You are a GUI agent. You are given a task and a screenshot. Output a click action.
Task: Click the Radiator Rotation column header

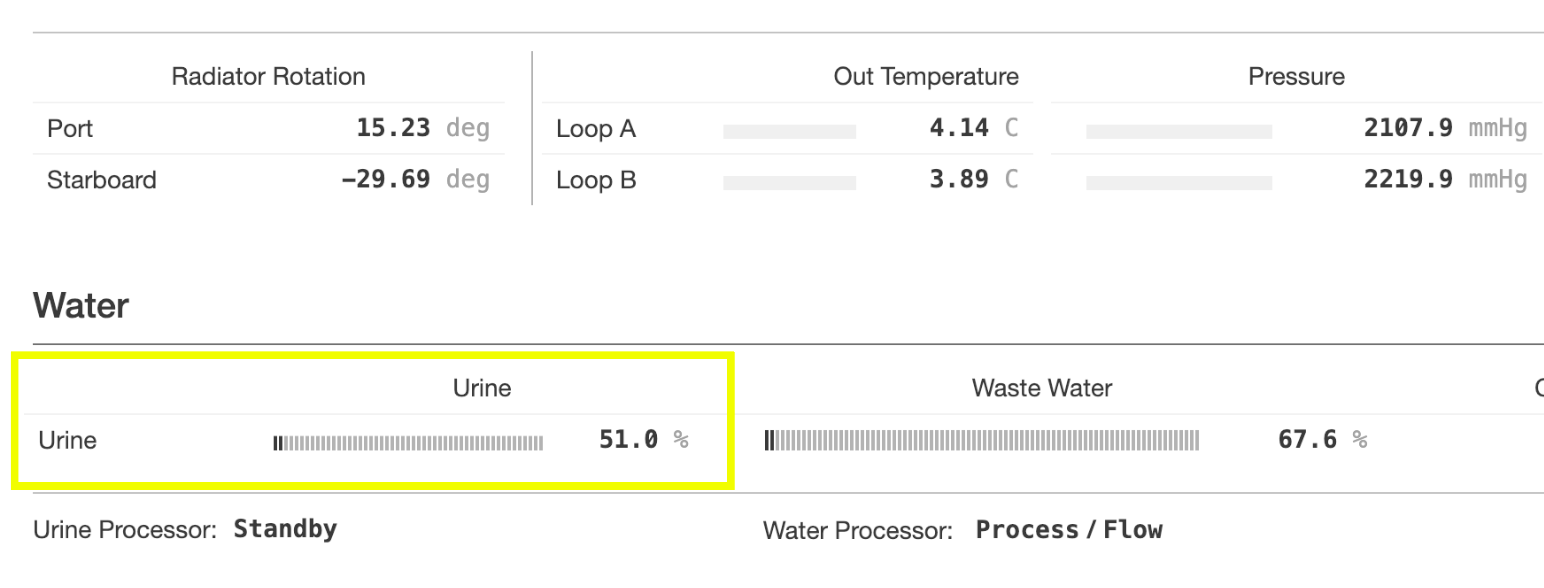click(x=268, y=77)
